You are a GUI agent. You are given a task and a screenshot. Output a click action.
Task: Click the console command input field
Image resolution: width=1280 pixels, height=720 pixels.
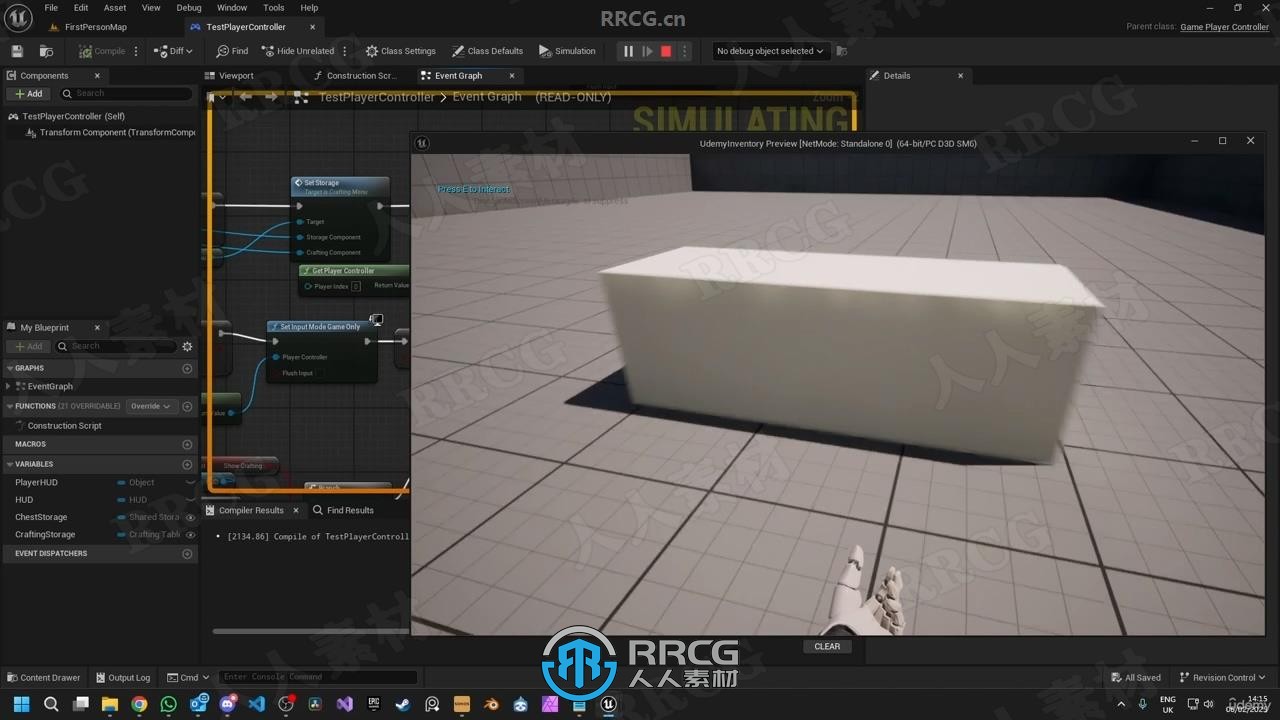(318, 677)
